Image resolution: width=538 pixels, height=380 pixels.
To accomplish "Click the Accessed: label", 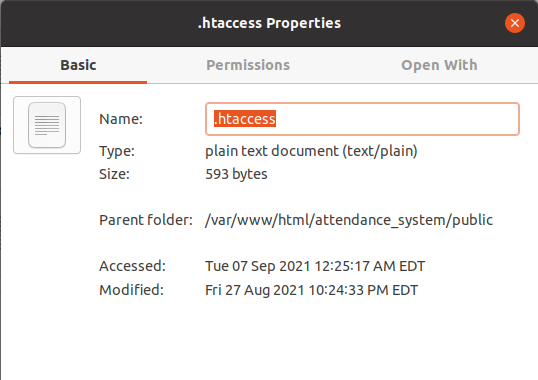I will click(132, 266).
